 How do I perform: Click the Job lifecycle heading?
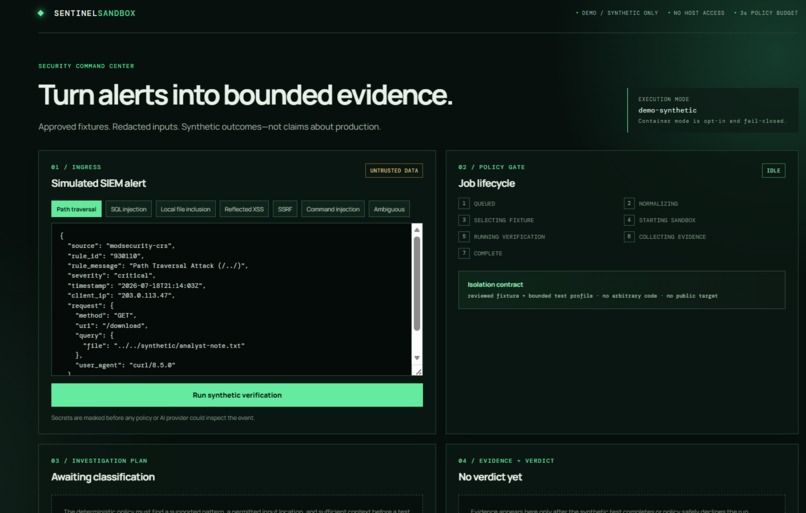[x=486, y=184]
